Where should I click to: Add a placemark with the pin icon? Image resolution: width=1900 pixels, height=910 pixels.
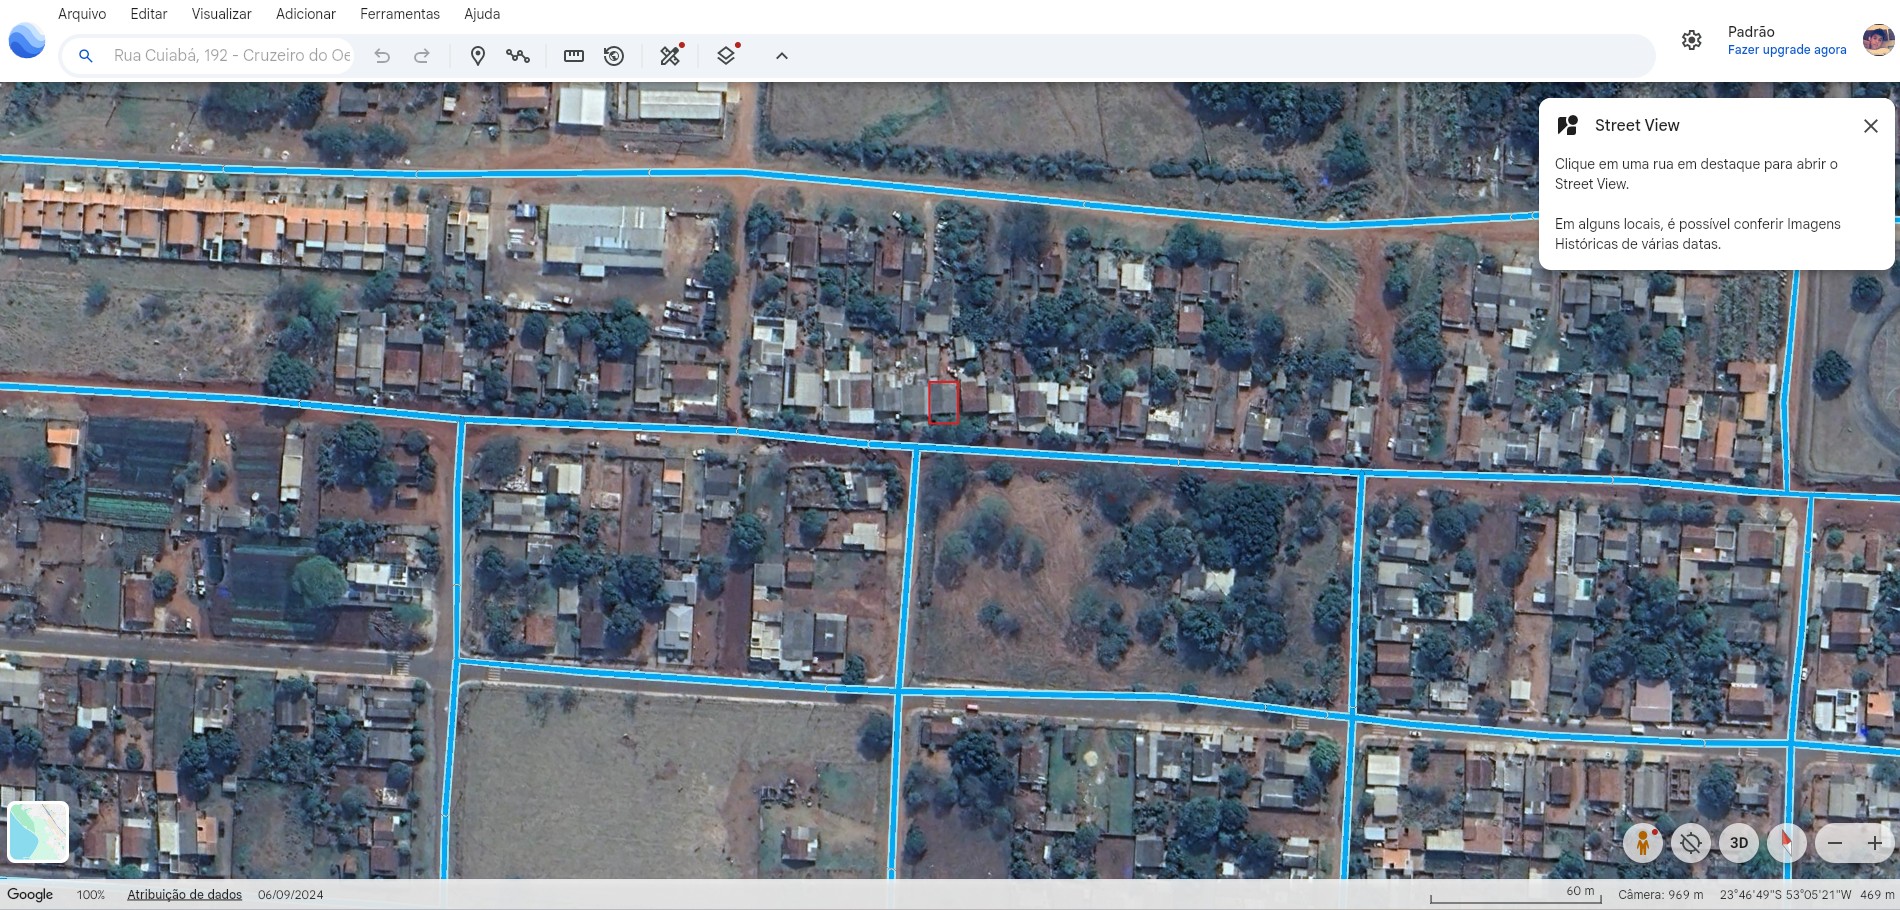pyautogui.click(x=478, y=56)
